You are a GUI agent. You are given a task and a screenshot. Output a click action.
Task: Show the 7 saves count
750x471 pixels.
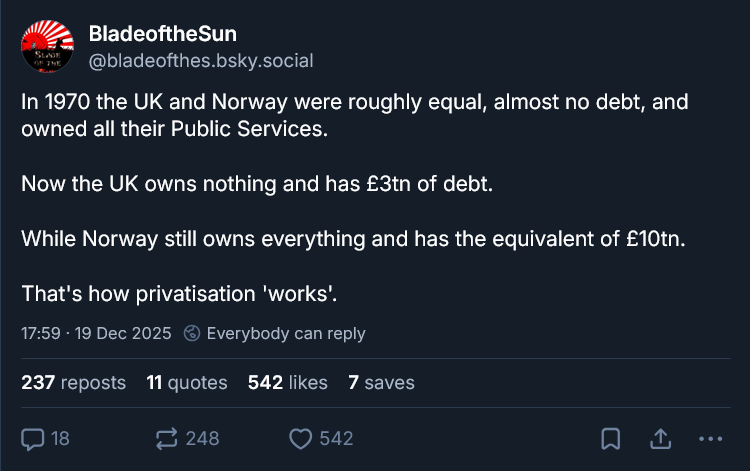[381, 382]
